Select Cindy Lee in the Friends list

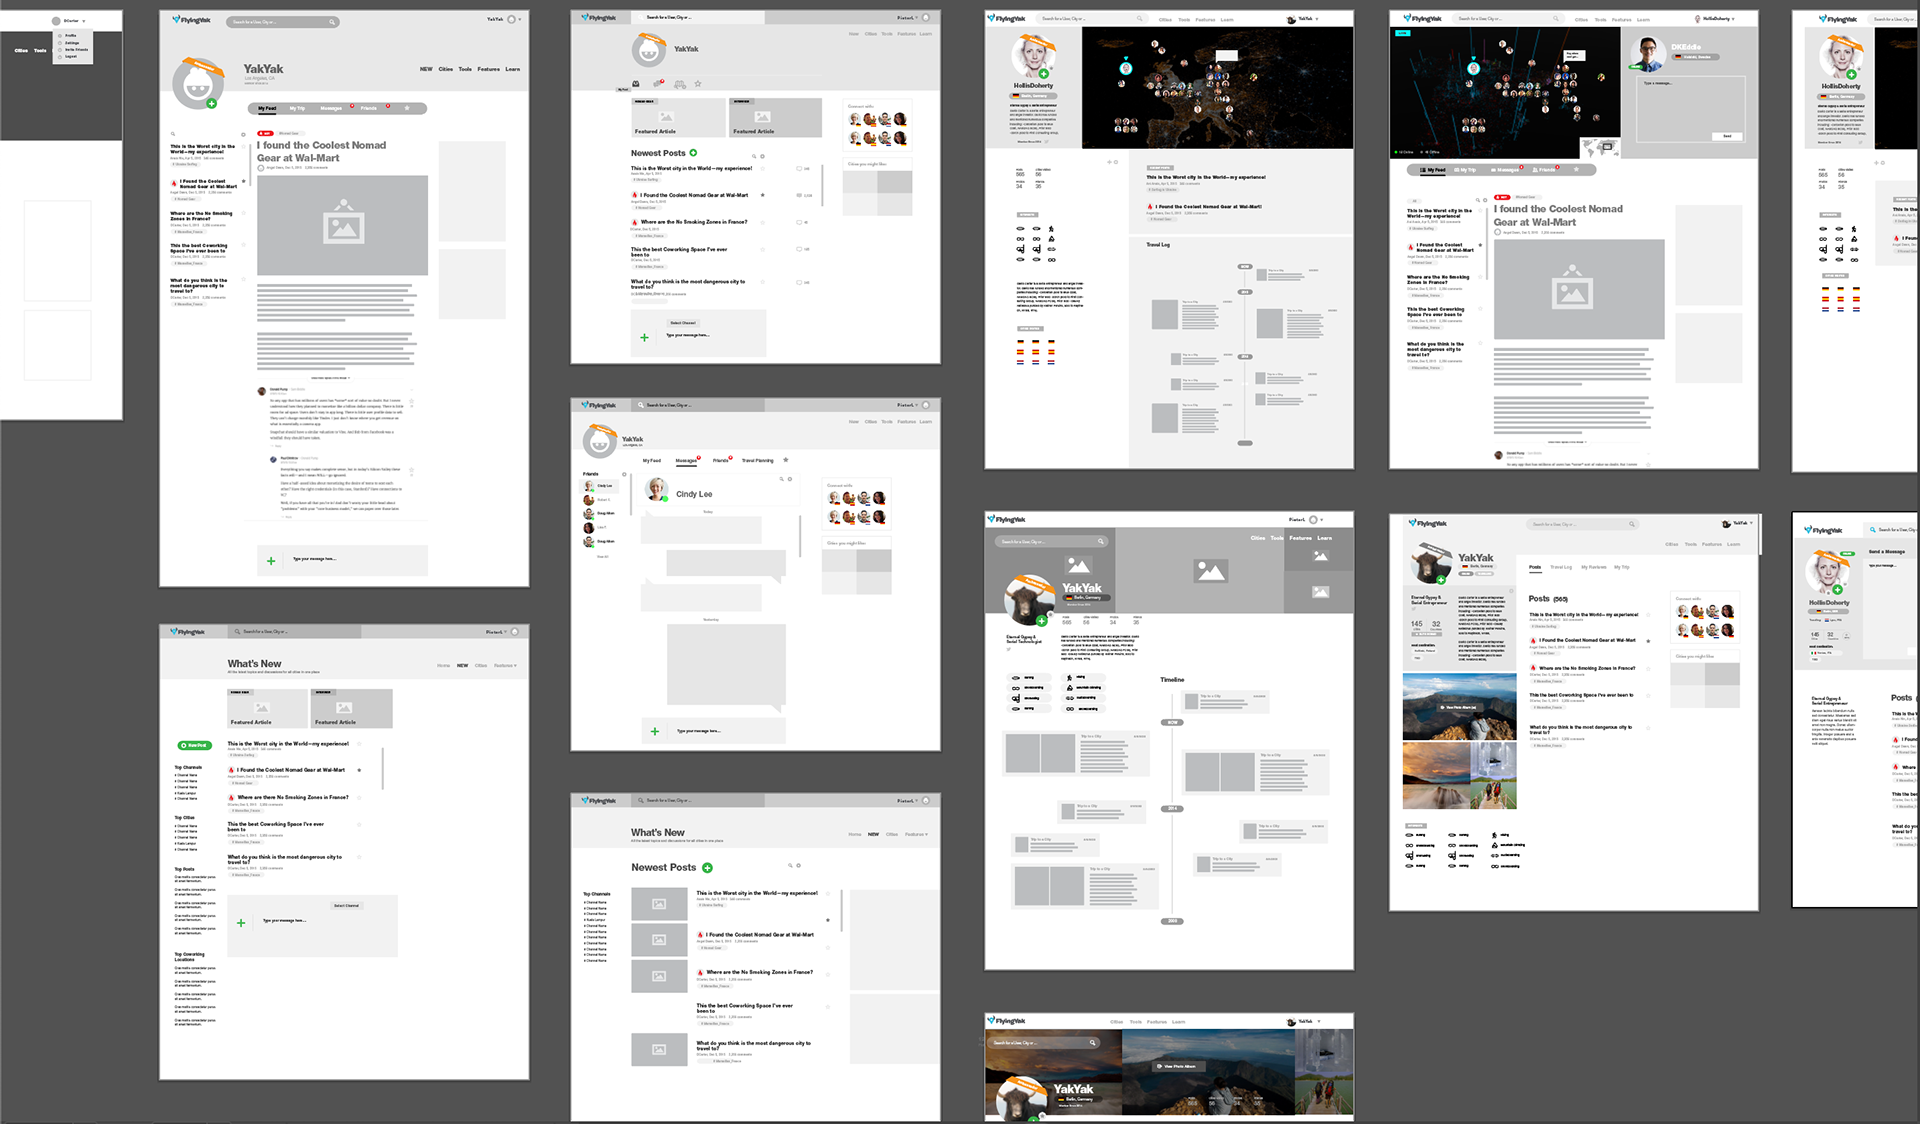(x=600, y=486)
